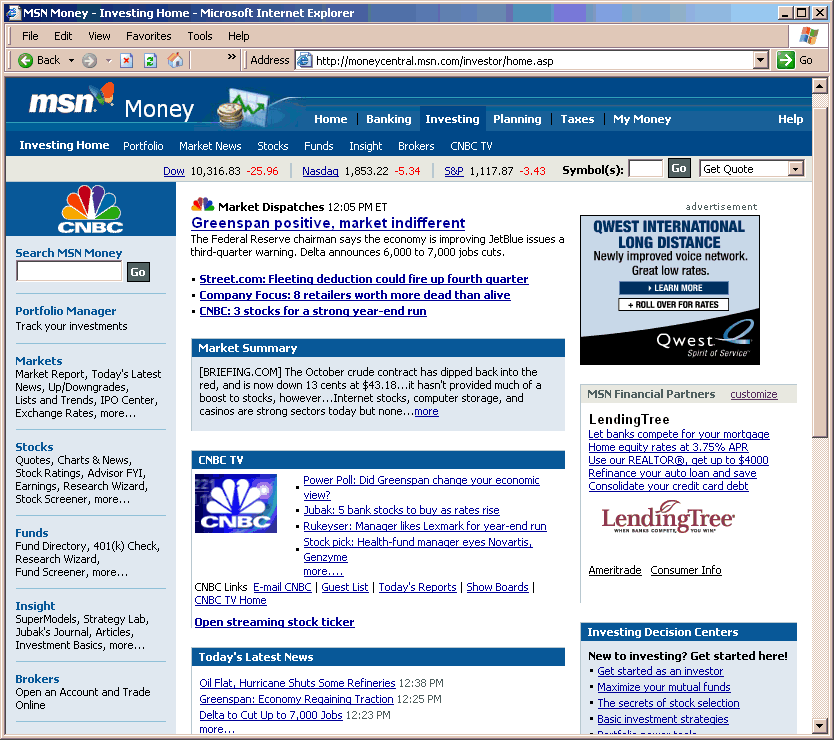Image resolution: width=834 pixels, height=740 pixels.
Task: Click the CNBC peacock logo in the sidebar
Action: [90, 207]
